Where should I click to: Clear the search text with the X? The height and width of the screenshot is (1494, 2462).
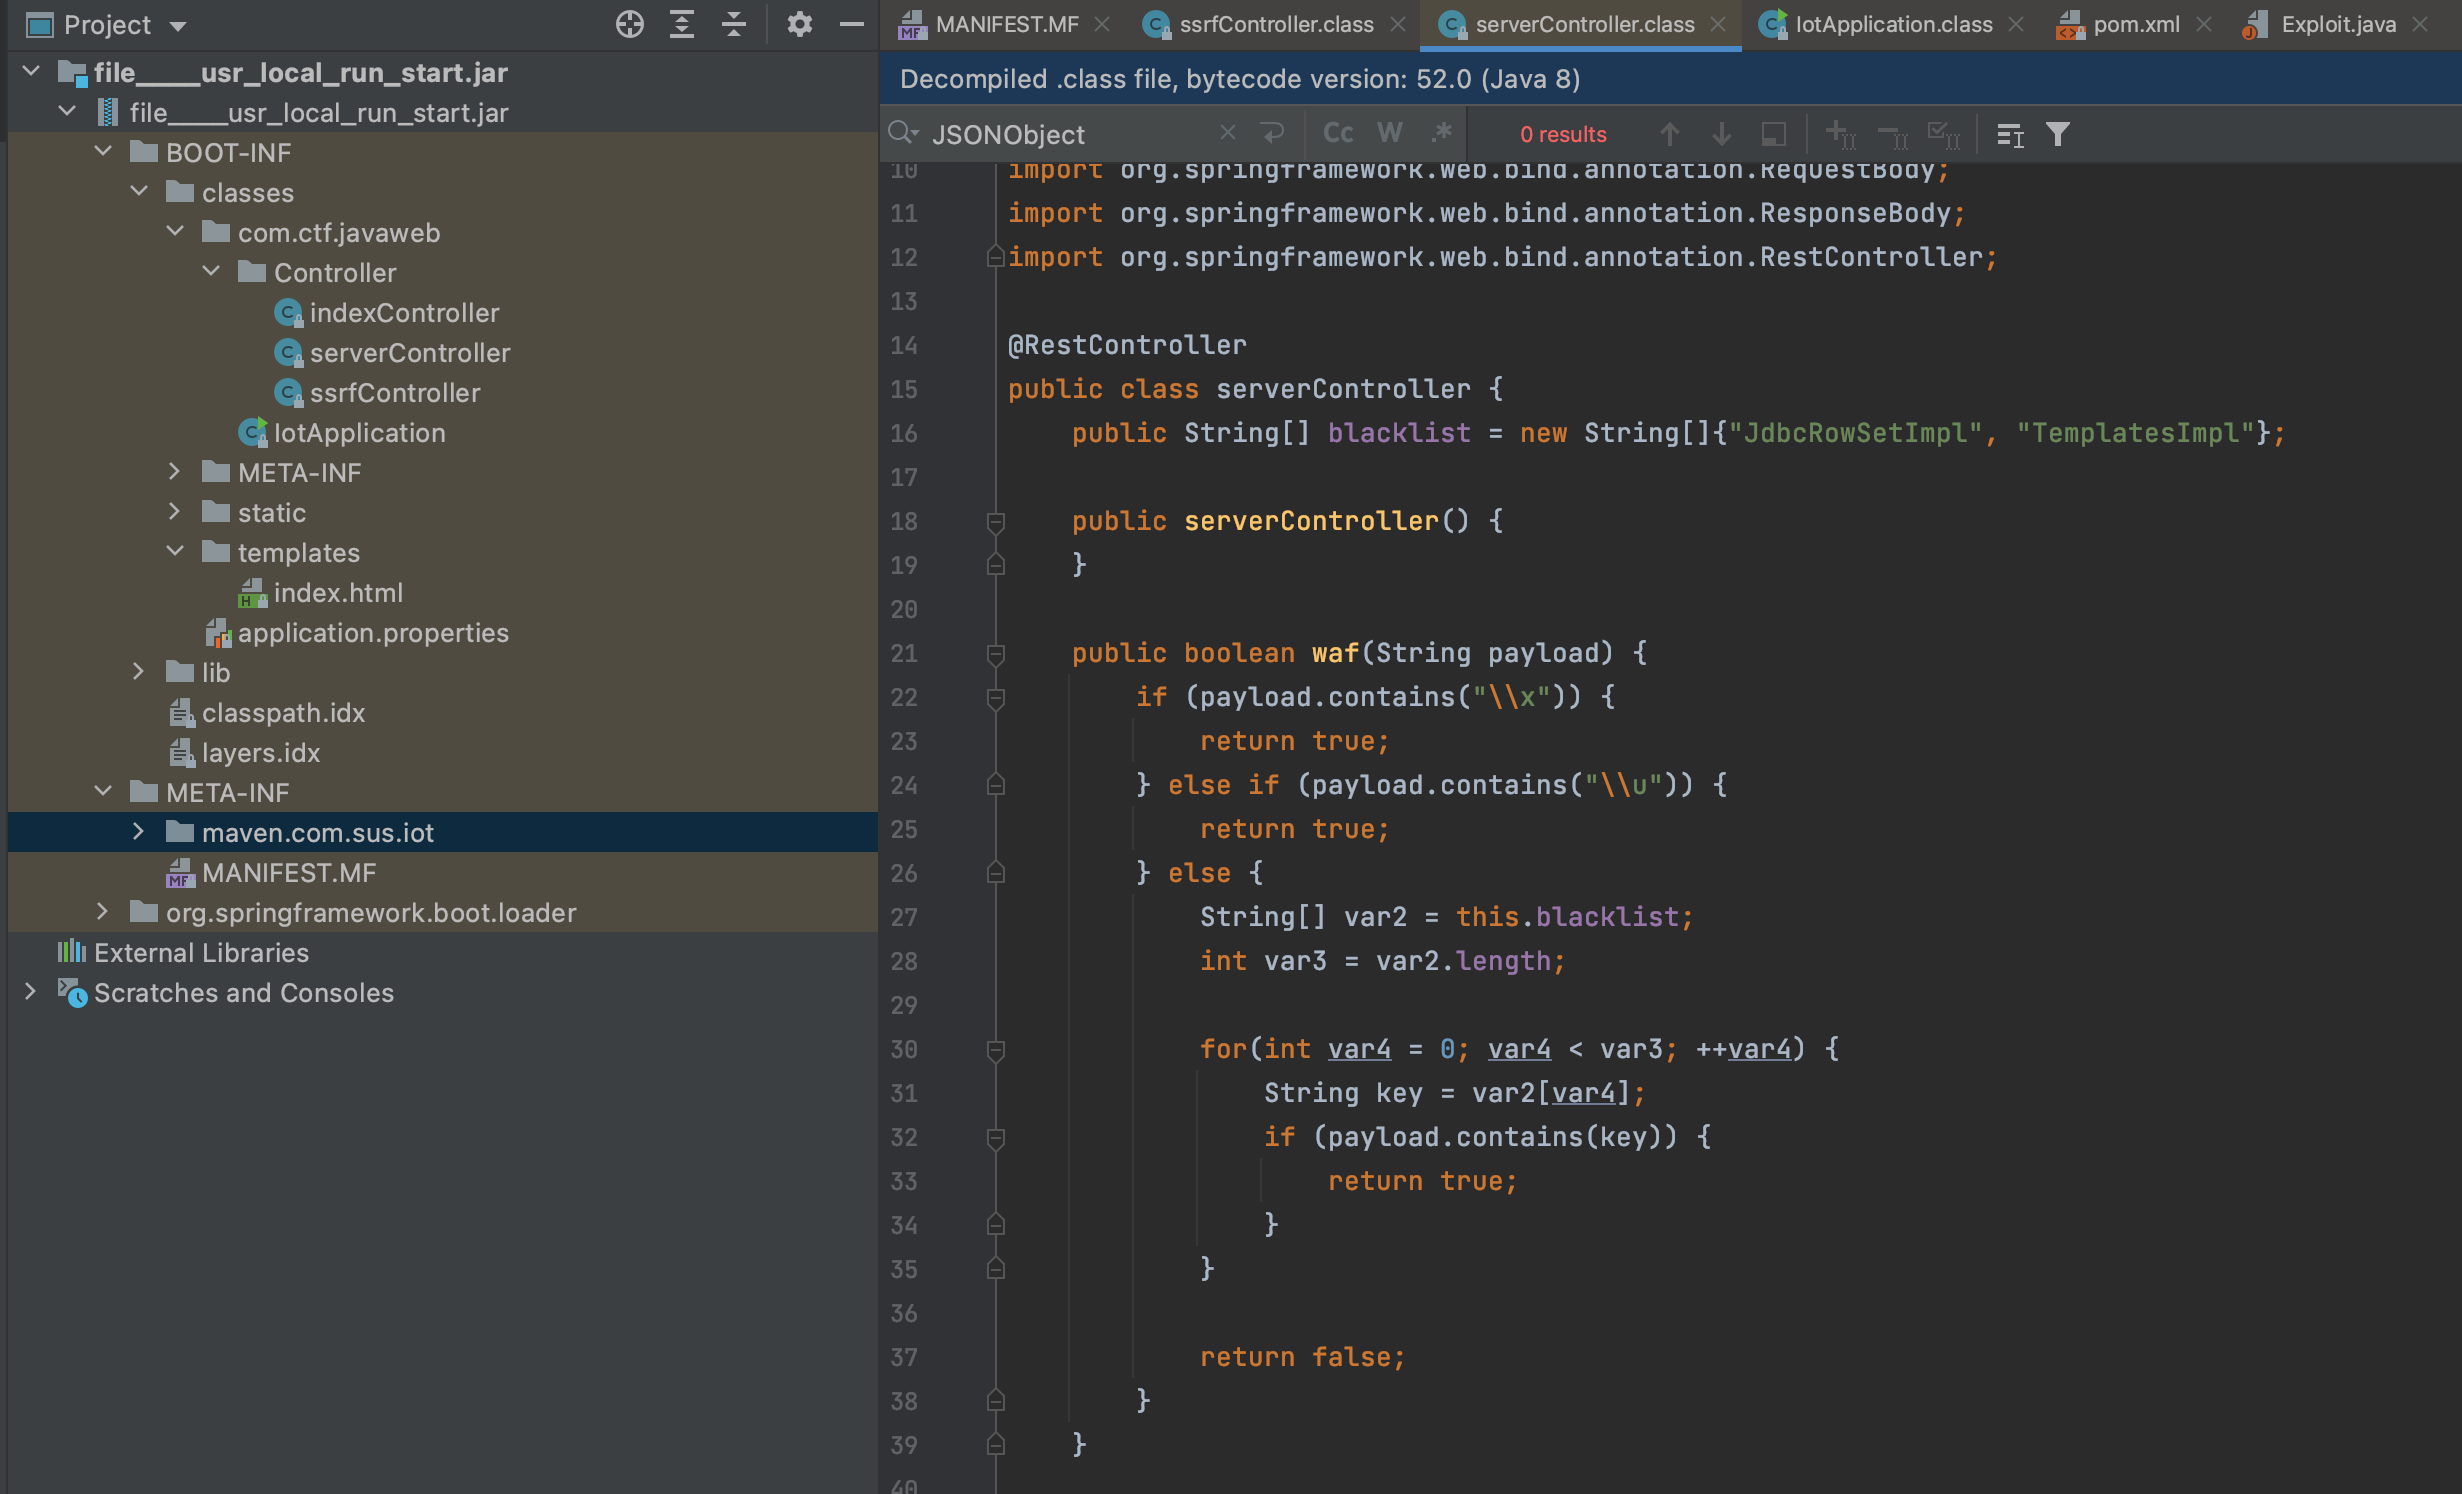(x=1228, y=133)
